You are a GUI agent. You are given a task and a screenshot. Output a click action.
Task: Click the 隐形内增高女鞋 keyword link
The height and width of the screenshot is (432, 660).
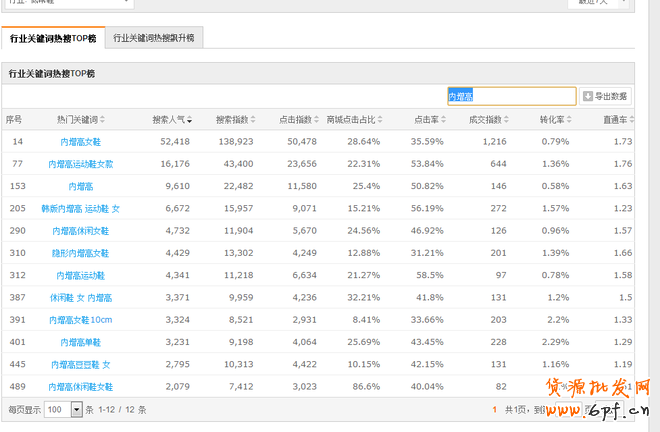tap(81, 253)
